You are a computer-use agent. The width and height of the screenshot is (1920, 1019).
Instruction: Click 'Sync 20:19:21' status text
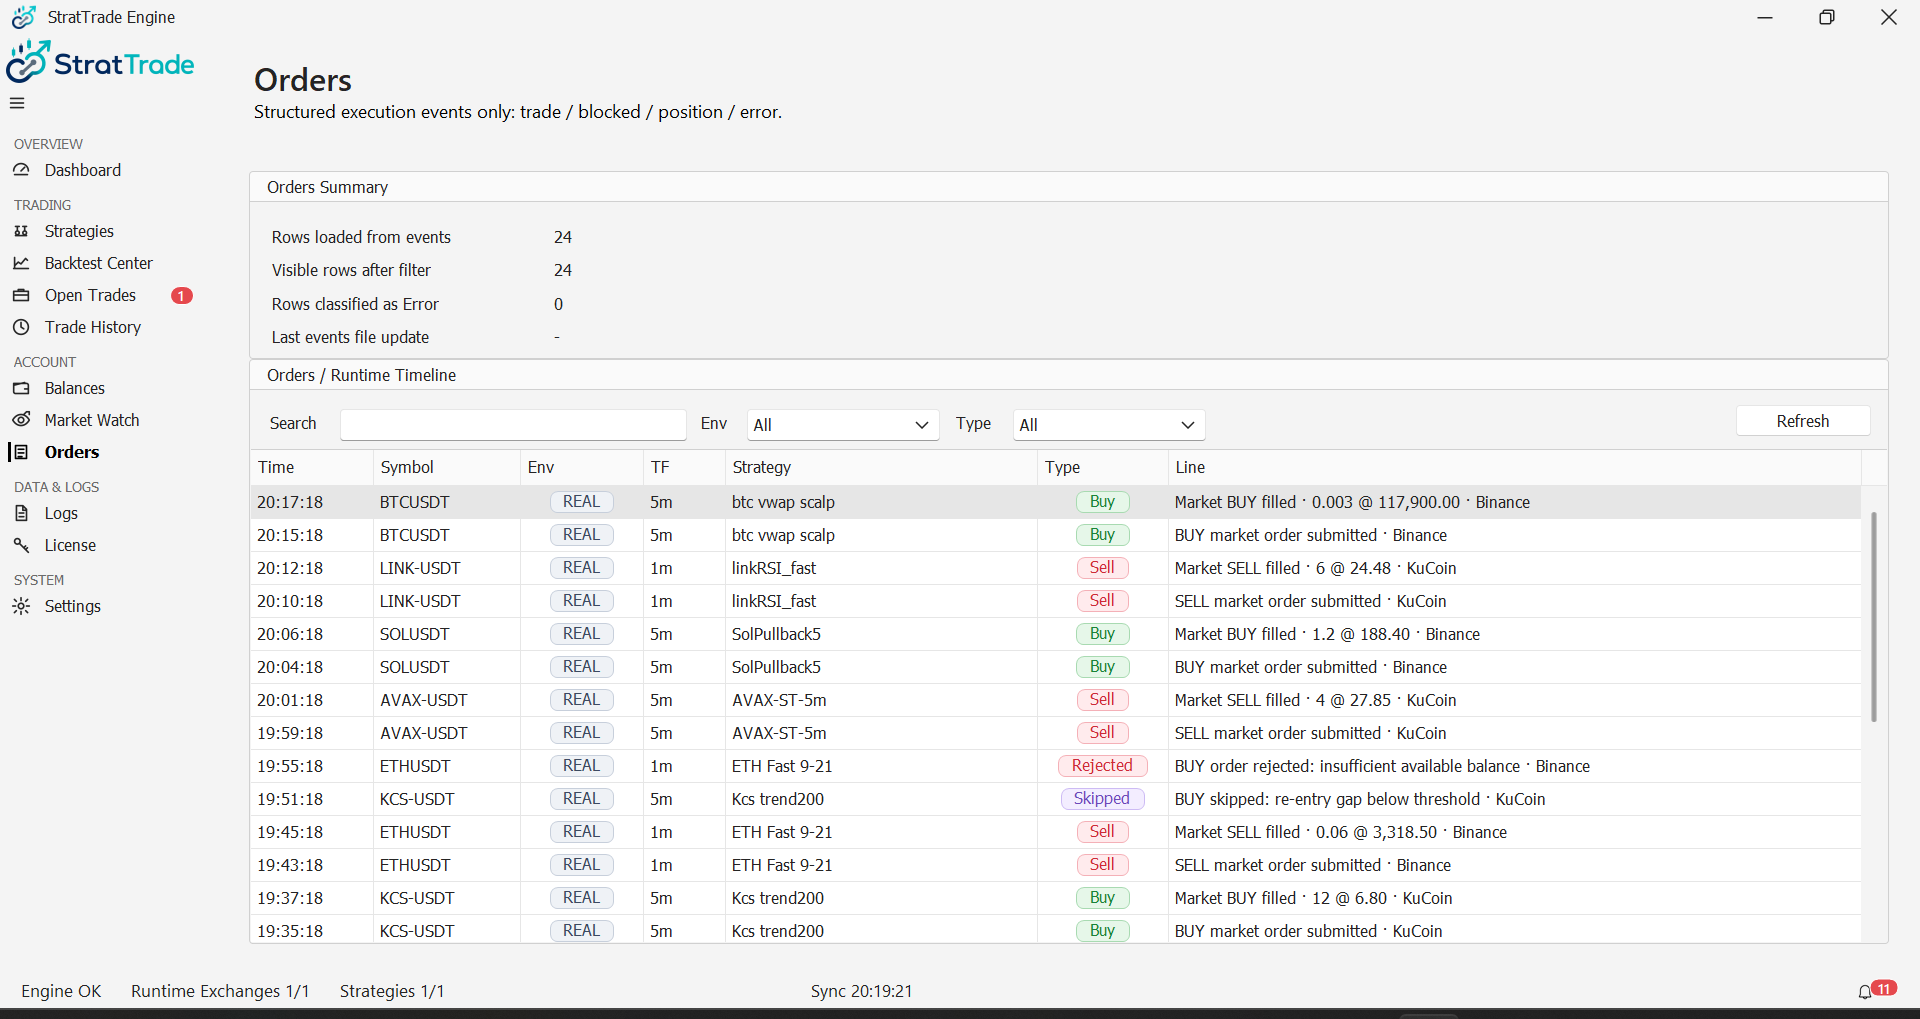pos(861,991)
